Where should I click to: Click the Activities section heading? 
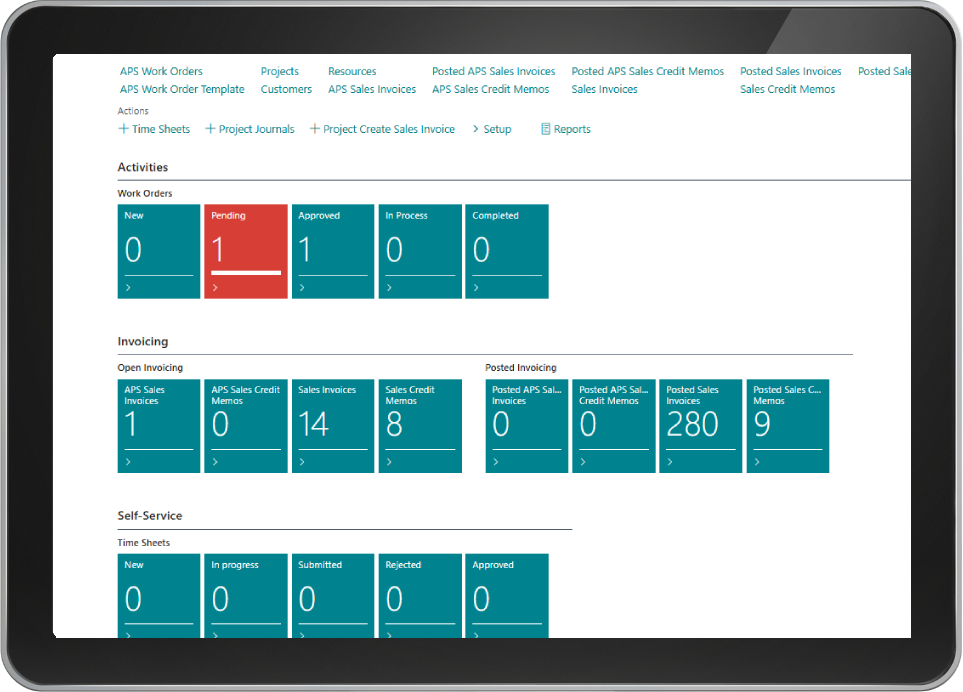click(142, 167)
